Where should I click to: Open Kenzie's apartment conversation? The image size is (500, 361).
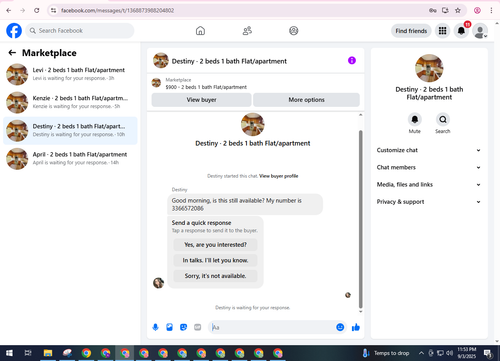click(70, 102)
